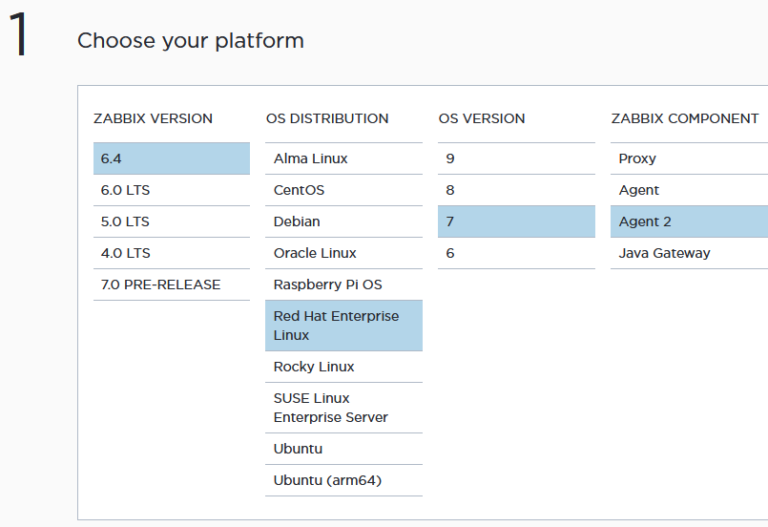Select Red Hat Enterprise Linux
The height and width of the screenshot is (527, 768).
pos(343,326)
